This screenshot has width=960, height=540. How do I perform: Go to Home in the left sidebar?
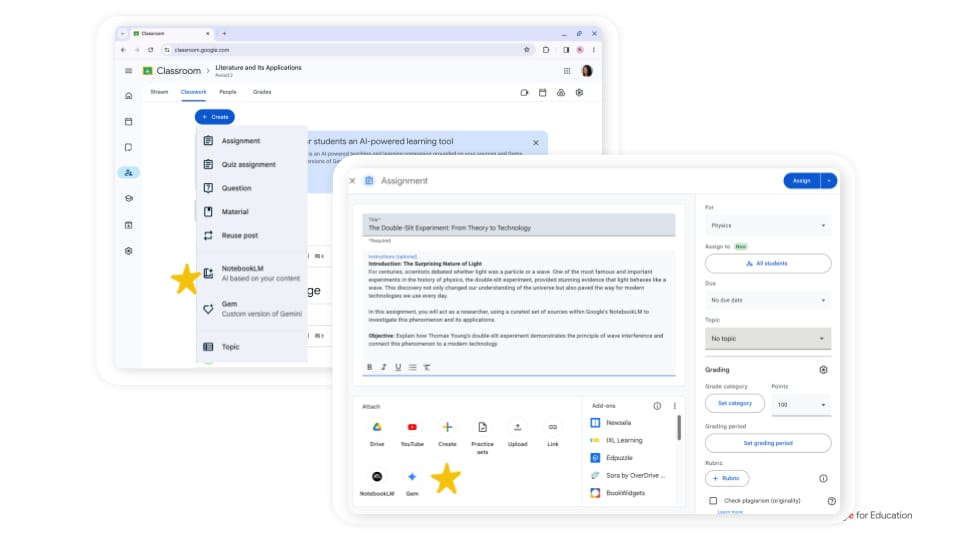[128, 96]
